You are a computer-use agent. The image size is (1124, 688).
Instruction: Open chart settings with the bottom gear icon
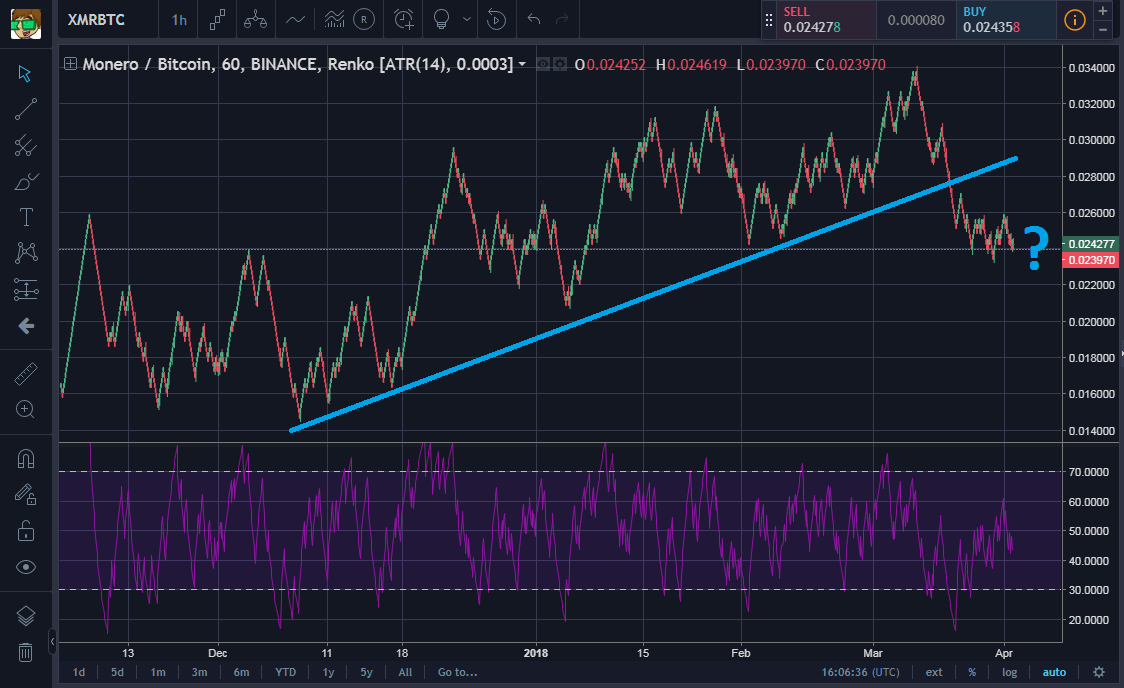tap(1099, 672)
